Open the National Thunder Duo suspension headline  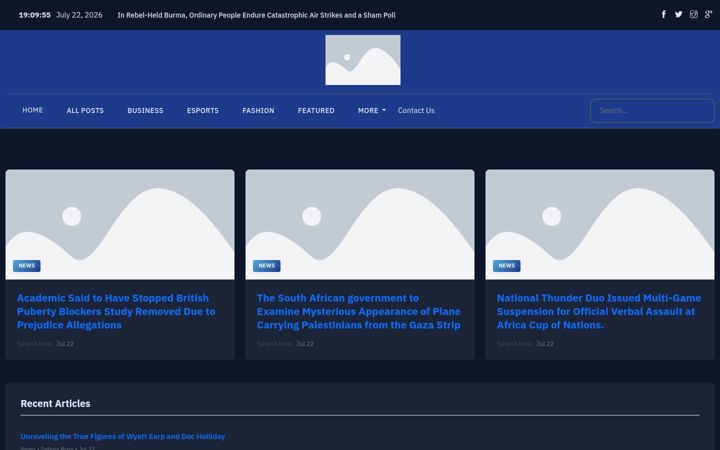(599, 311)
